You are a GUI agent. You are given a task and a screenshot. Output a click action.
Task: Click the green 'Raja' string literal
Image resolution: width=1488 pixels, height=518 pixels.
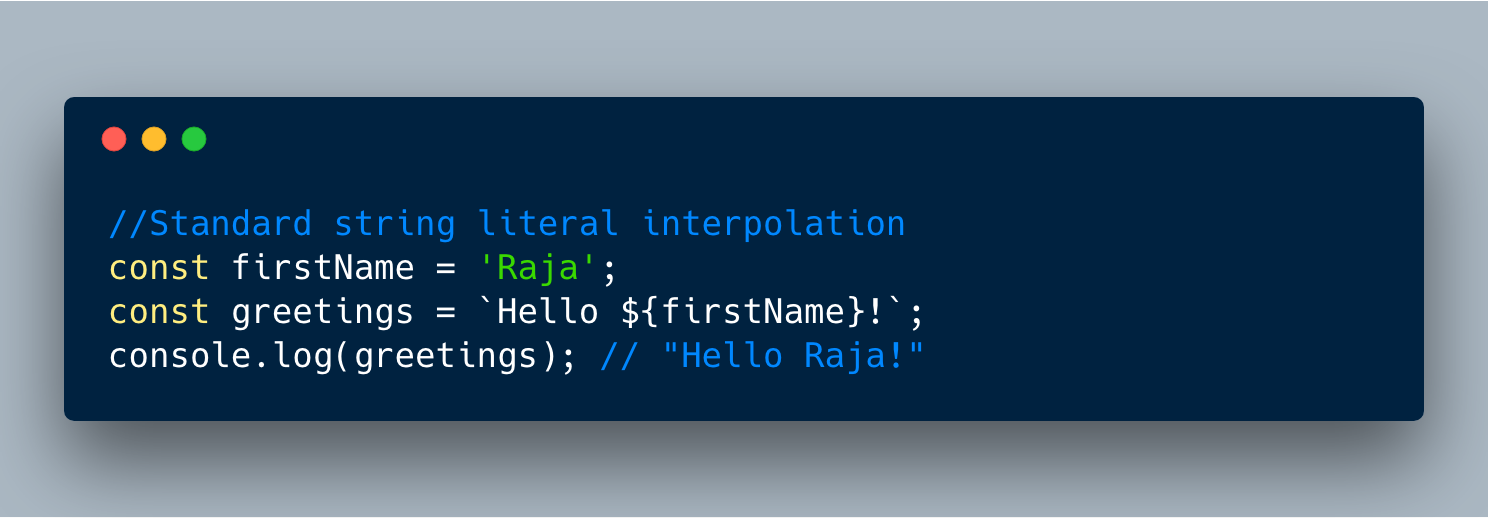[538, 267]
